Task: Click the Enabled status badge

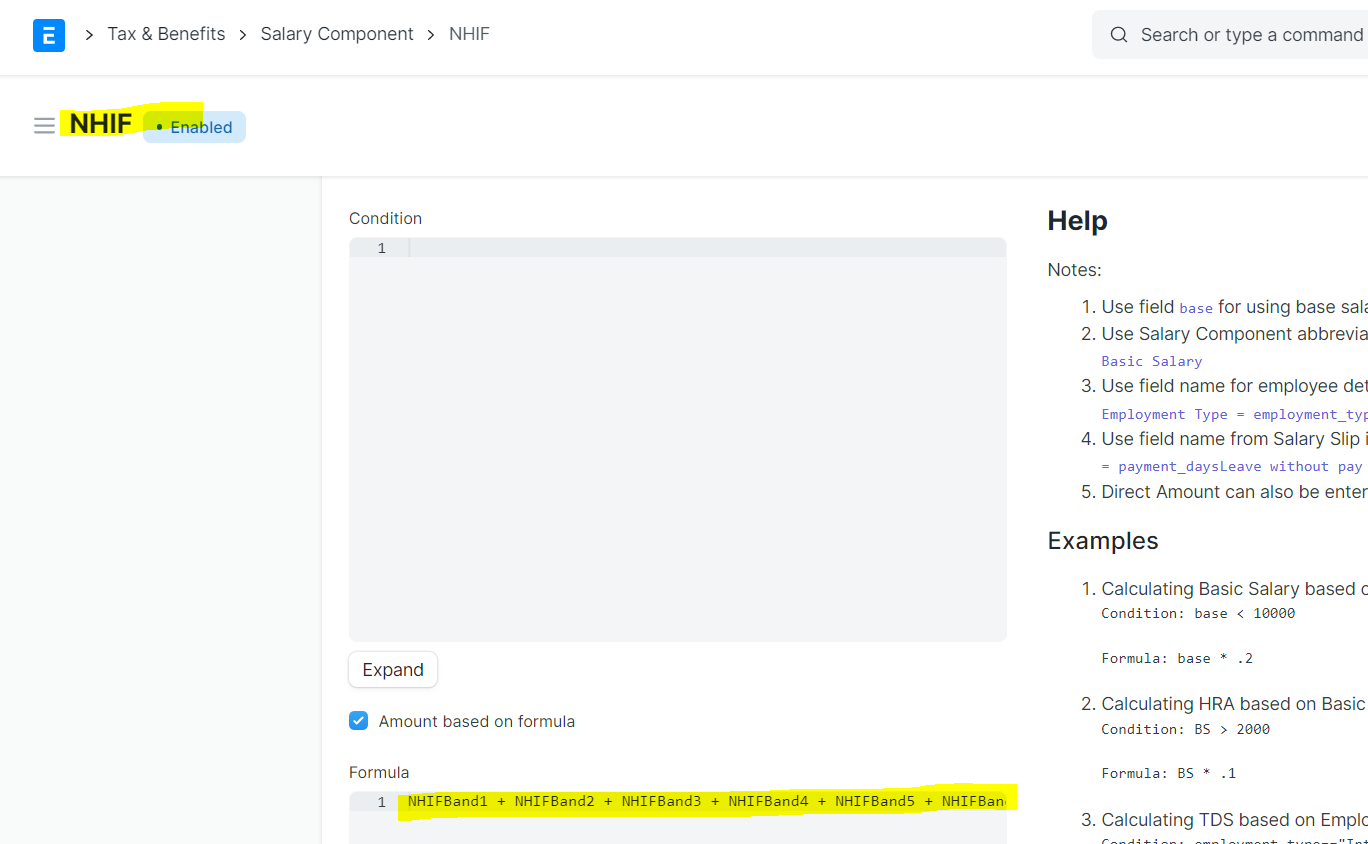Action: pyautogui.click(x=194, y=127)
